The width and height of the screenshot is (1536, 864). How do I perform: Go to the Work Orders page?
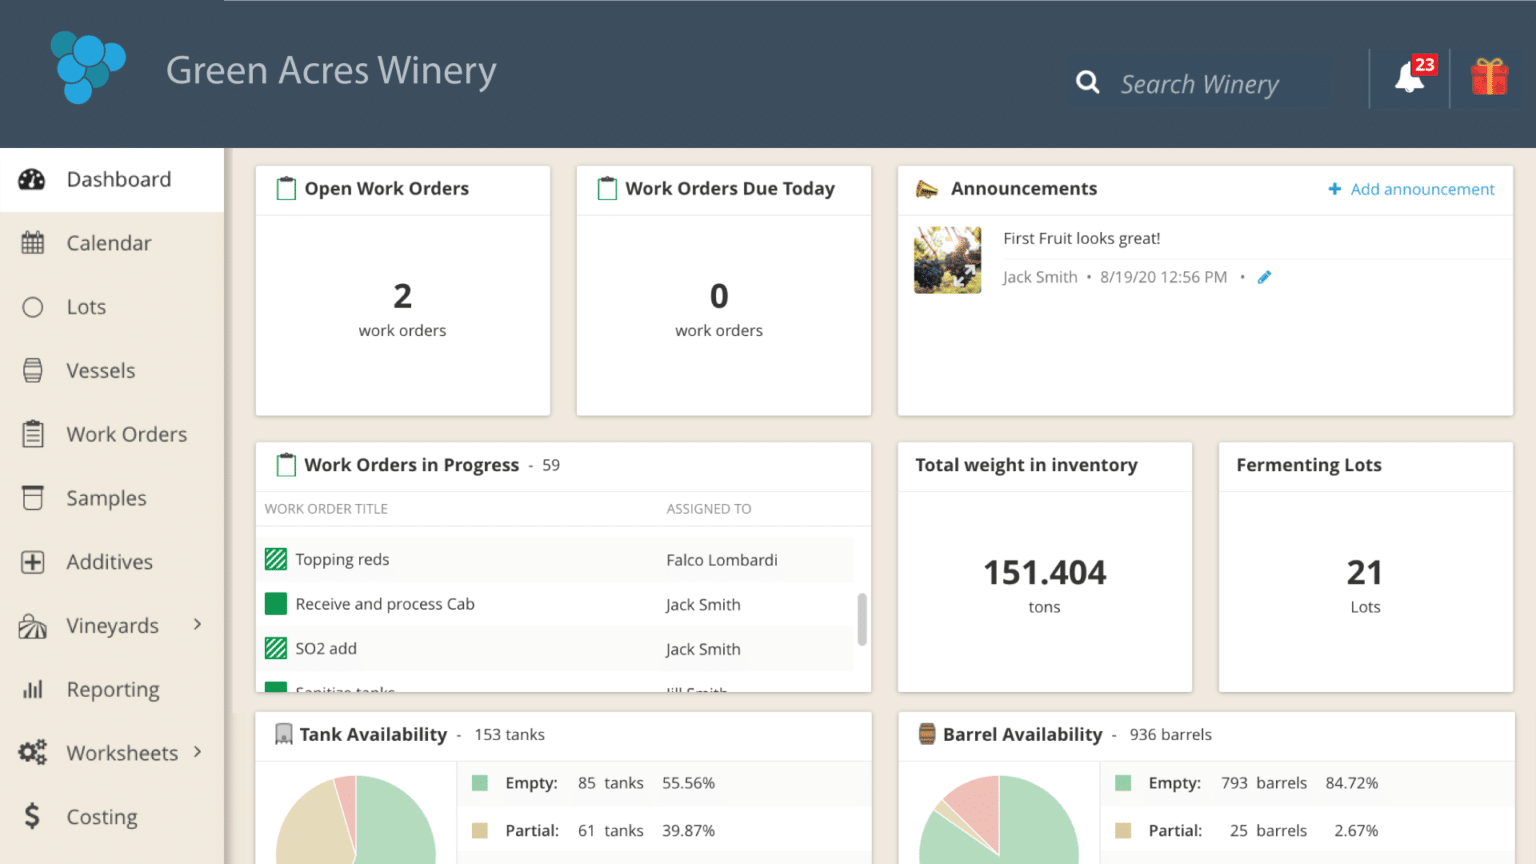[126, 435]
